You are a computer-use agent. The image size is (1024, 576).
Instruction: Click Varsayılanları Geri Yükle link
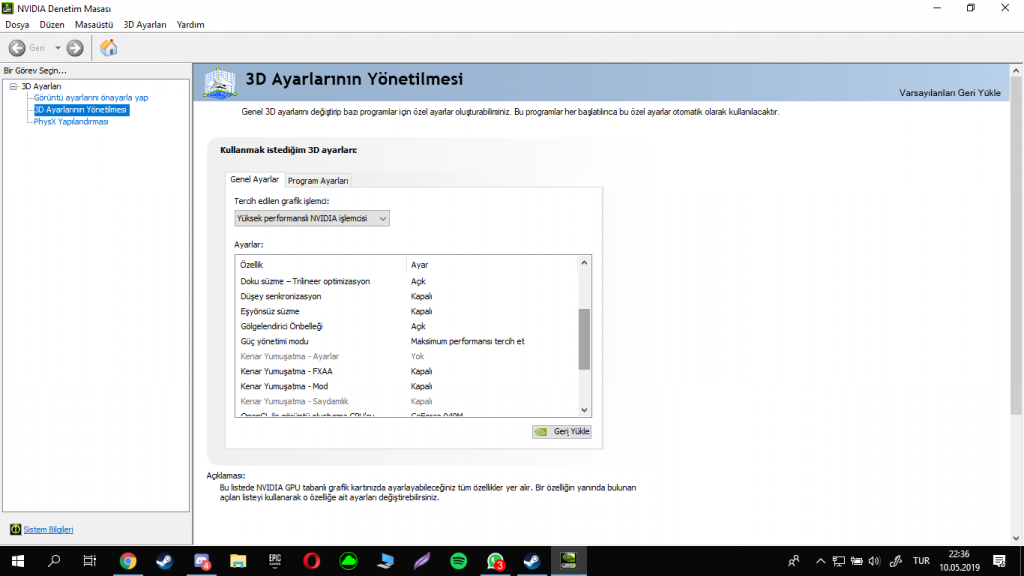(x=950, y=93)
